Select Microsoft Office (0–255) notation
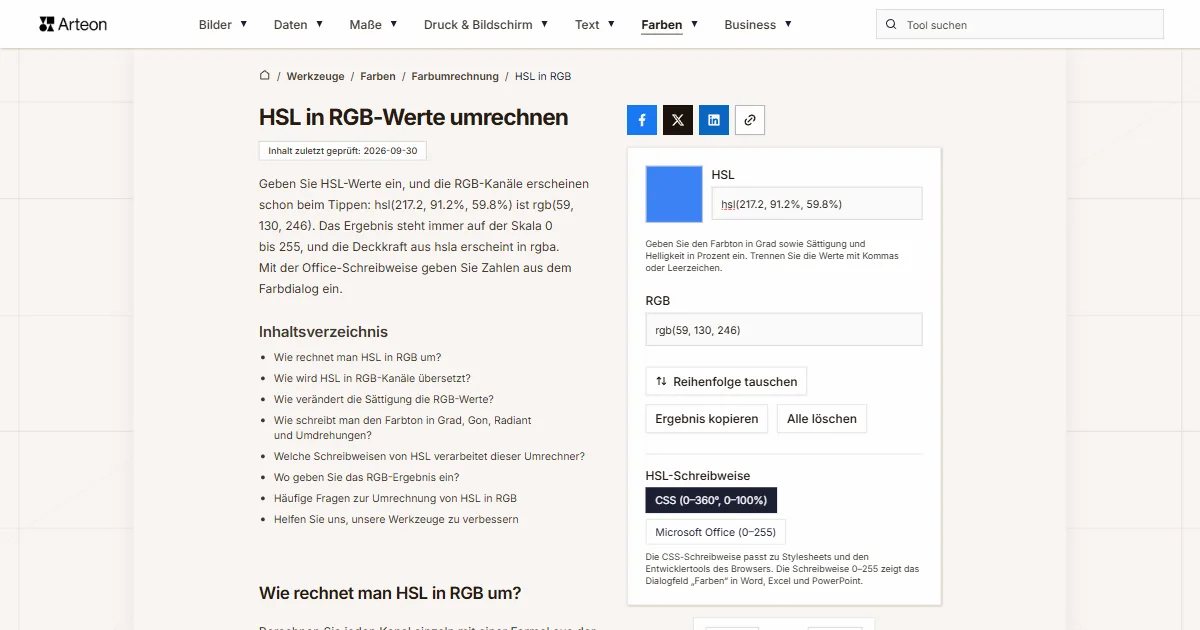This screenshot has height=630, width=1200. [716, 532]
